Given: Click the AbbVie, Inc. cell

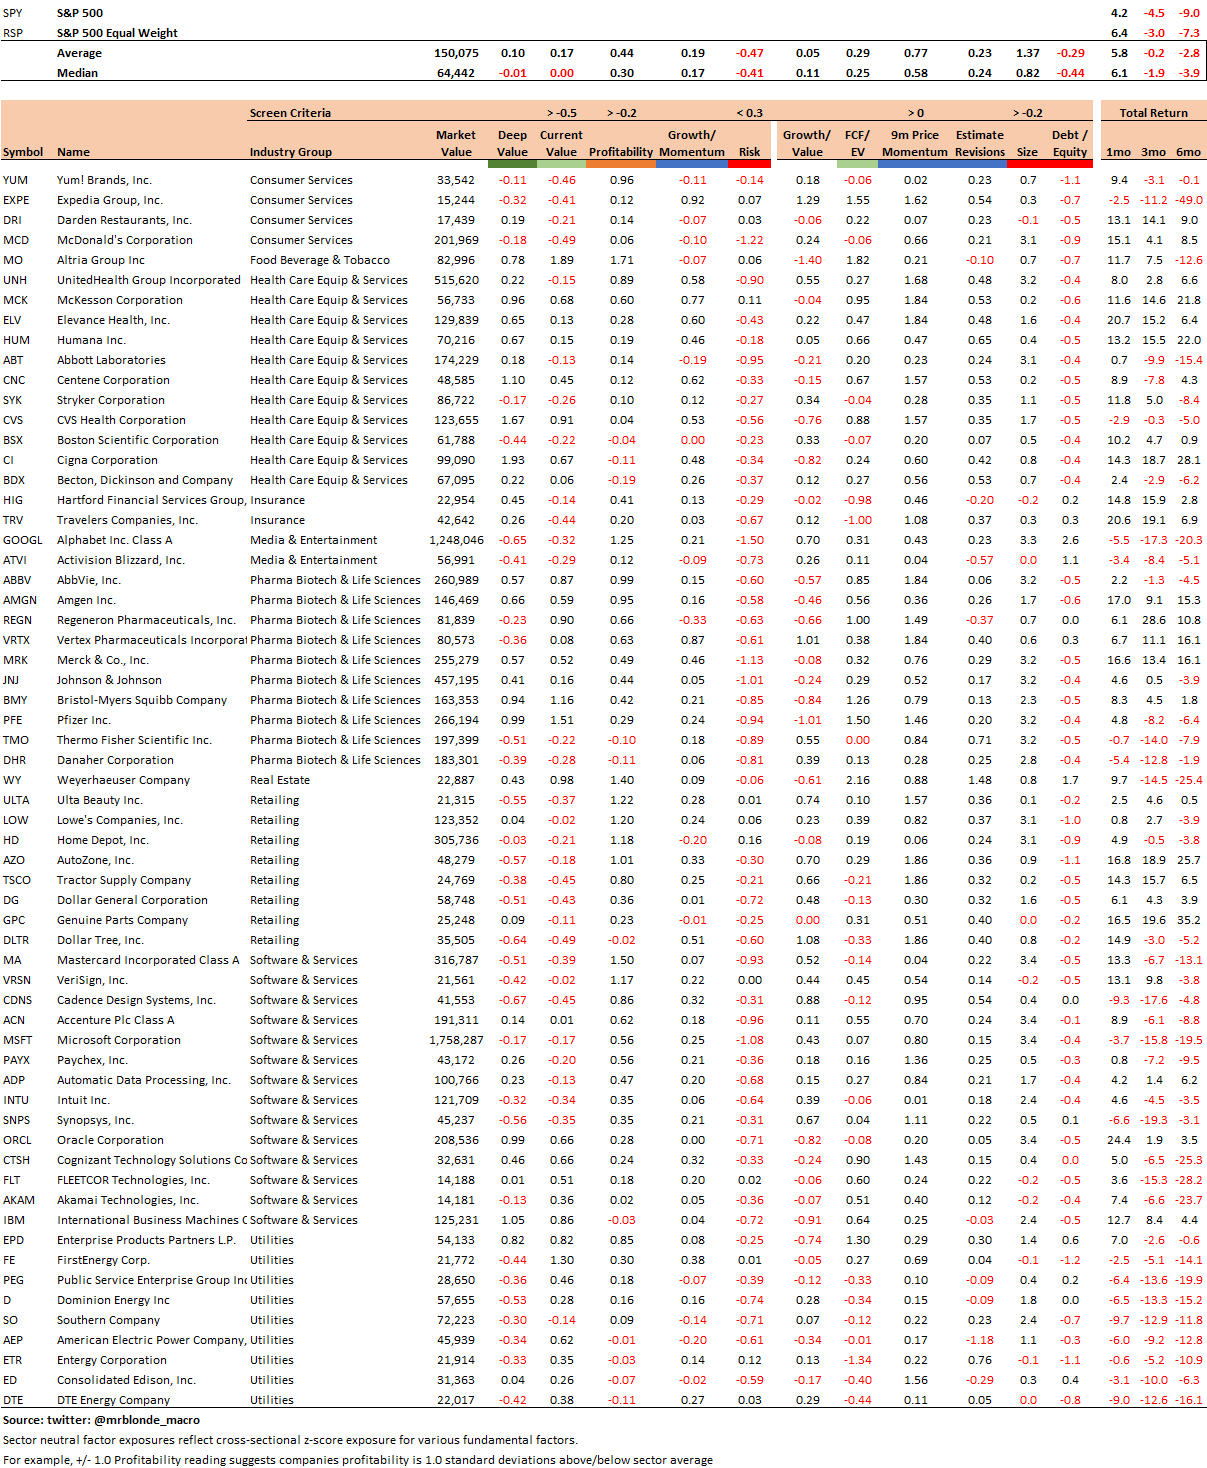Looking at the screenshot, I should click(x=89, y=580).
